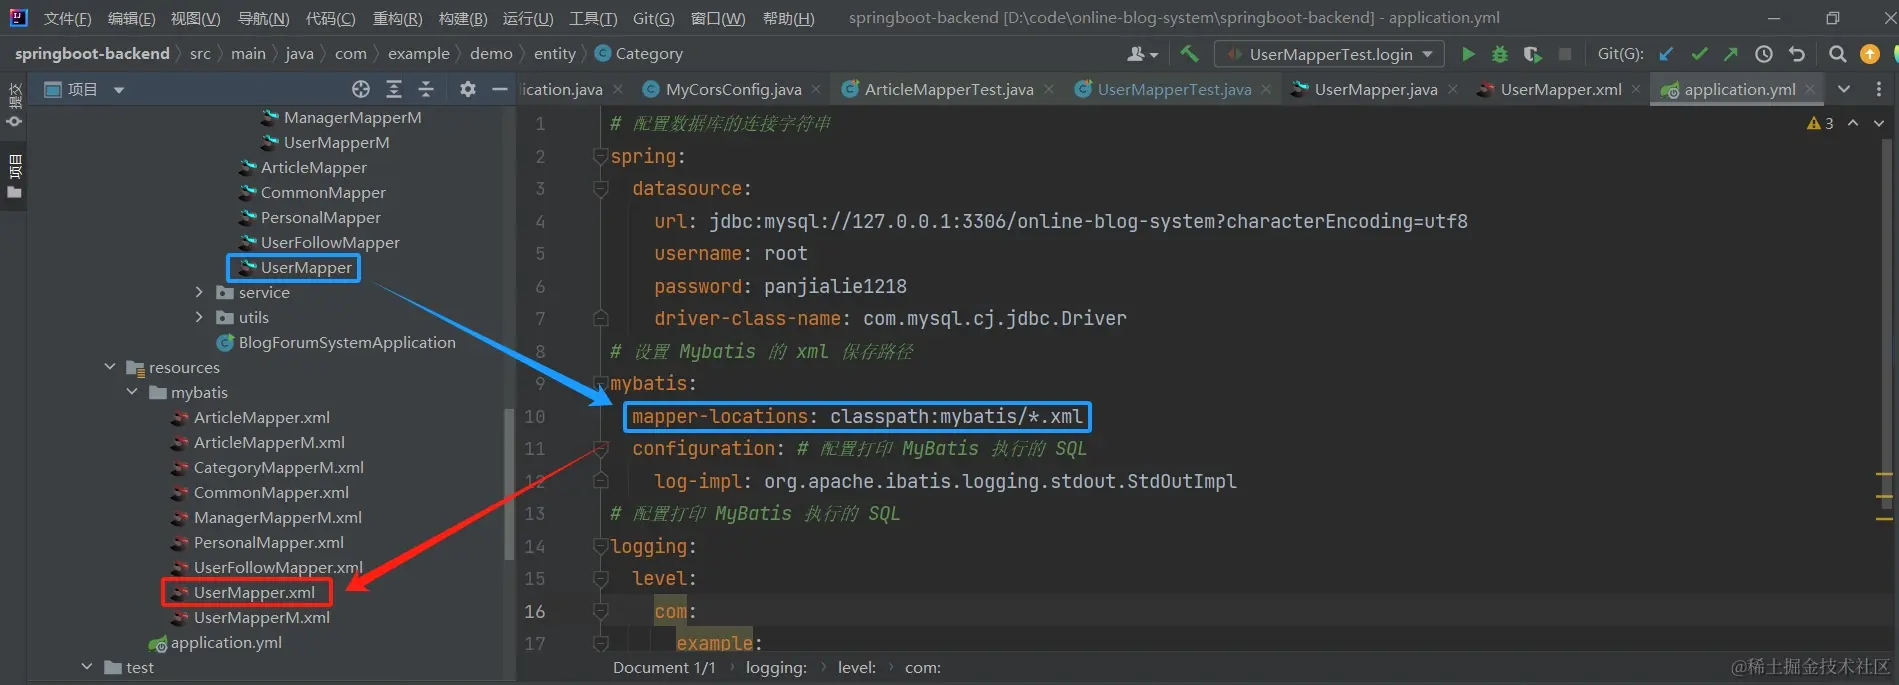
Task: Select ArticleMapper.xml file
Action: [x=261, y=417]
